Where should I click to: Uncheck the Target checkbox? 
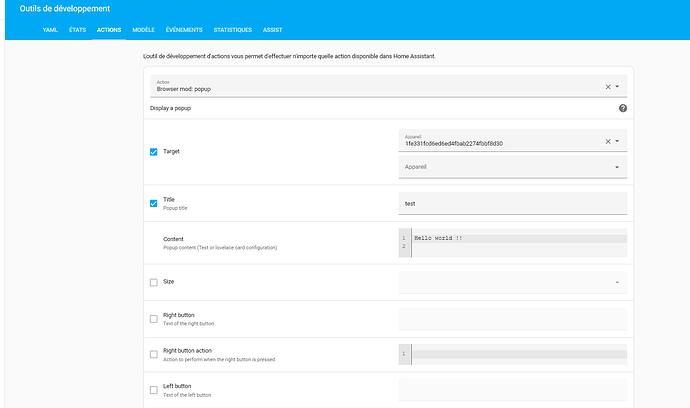tap(153, 152)
